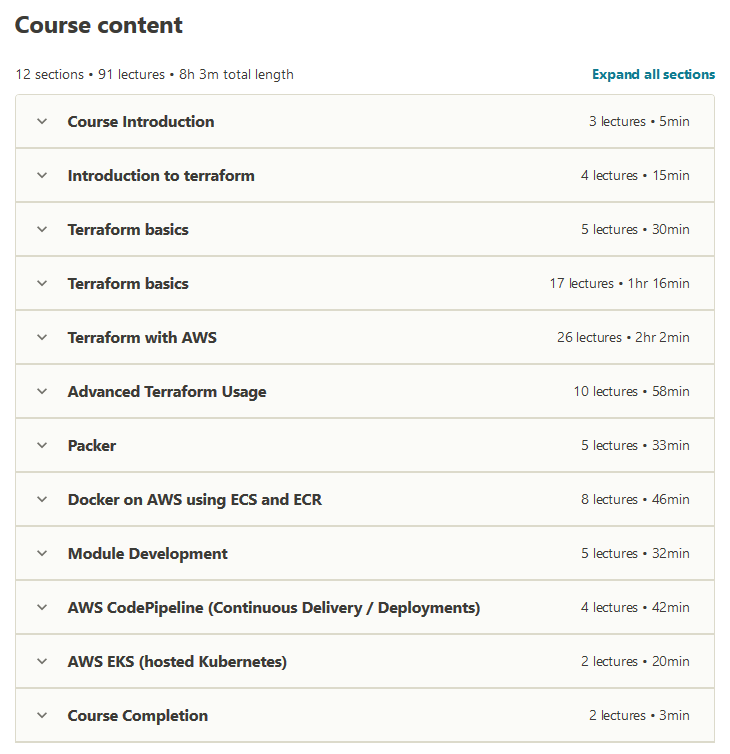Click the "Module Development" section title
Viewport: 730px width, 754px height.
(148, 553)
